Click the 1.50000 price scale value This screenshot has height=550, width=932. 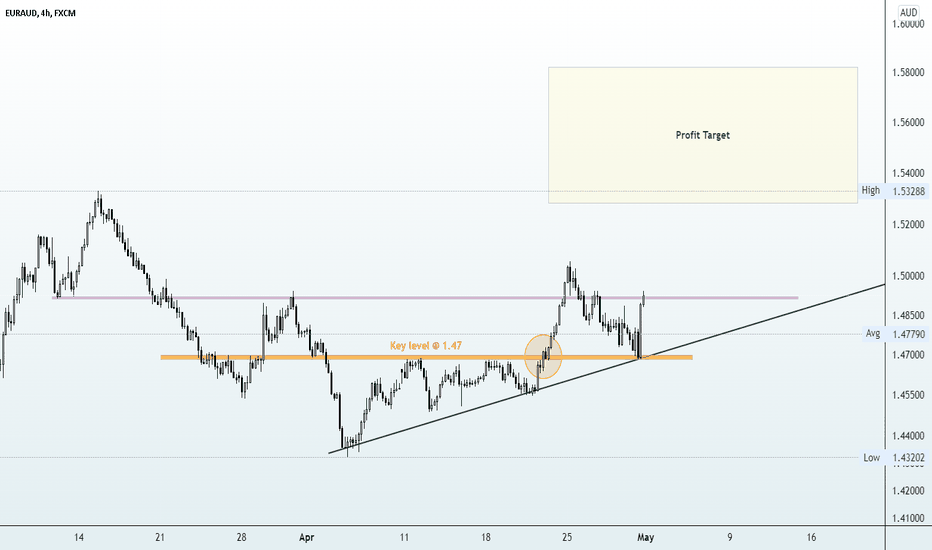click(x=908, y=276)
